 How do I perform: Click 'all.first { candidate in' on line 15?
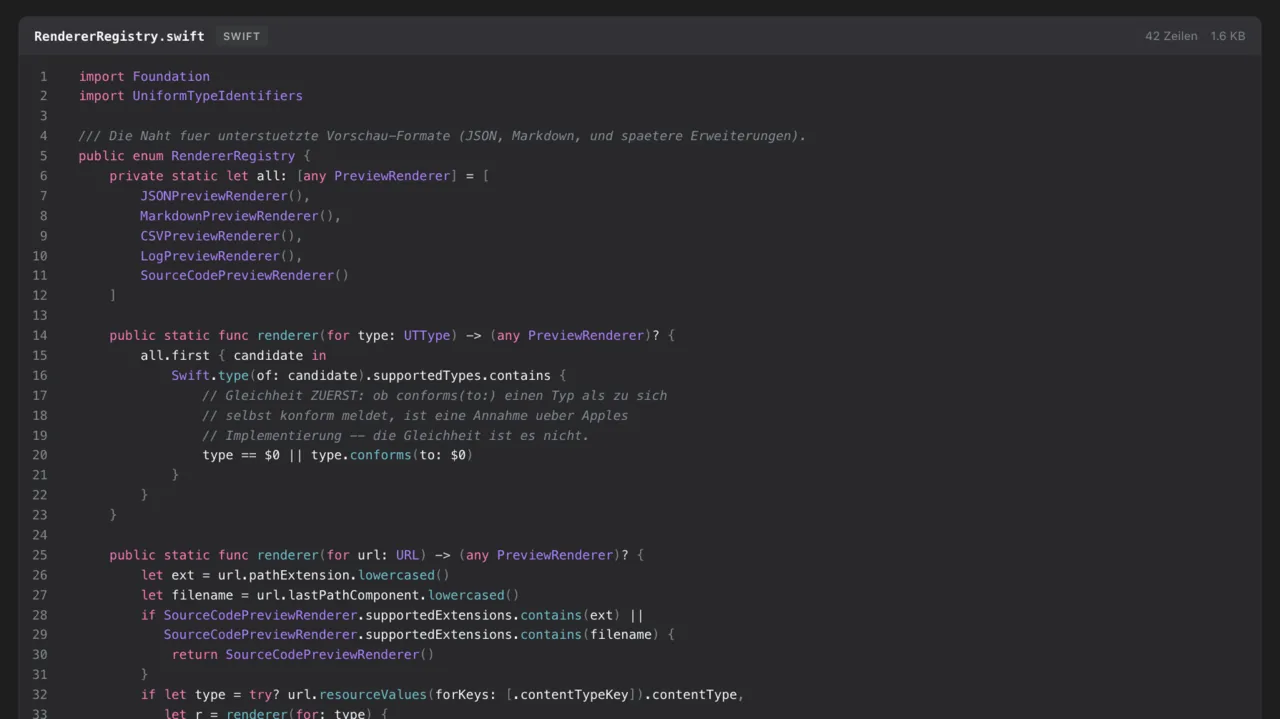point(233,355)
